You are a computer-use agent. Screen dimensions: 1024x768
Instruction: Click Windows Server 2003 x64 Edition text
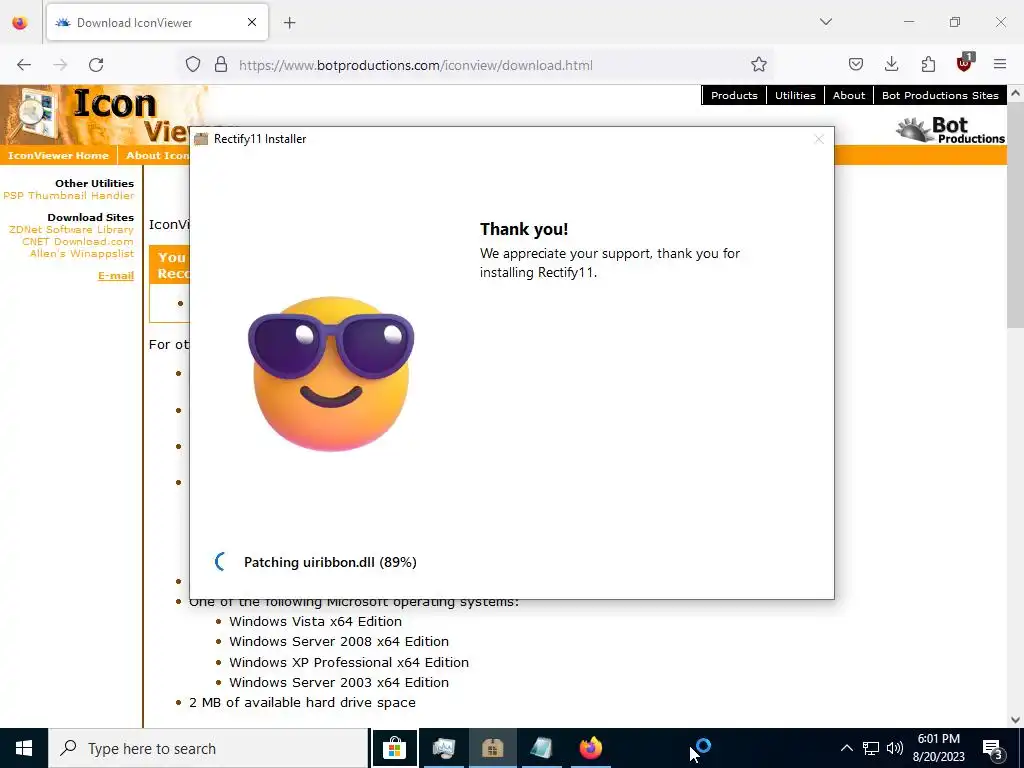click(339, 682)
